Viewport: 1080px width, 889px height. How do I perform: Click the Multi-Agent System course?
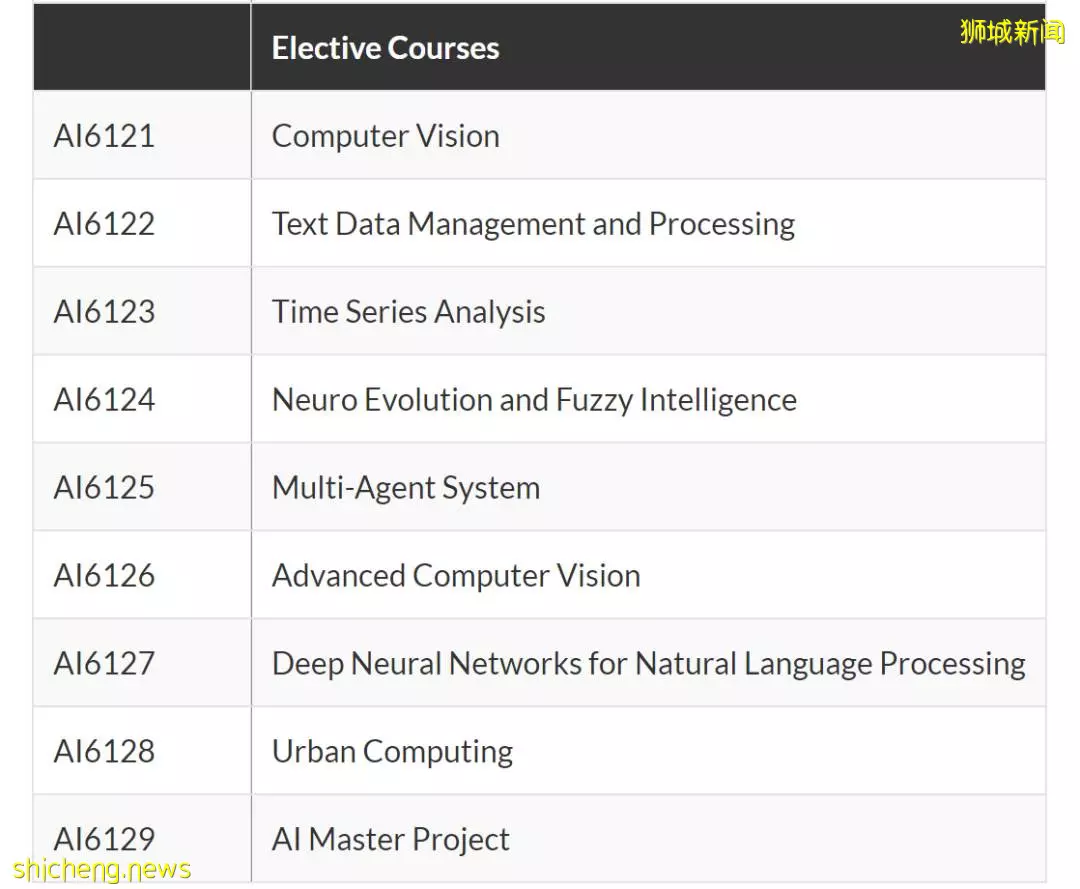(406, 488)
